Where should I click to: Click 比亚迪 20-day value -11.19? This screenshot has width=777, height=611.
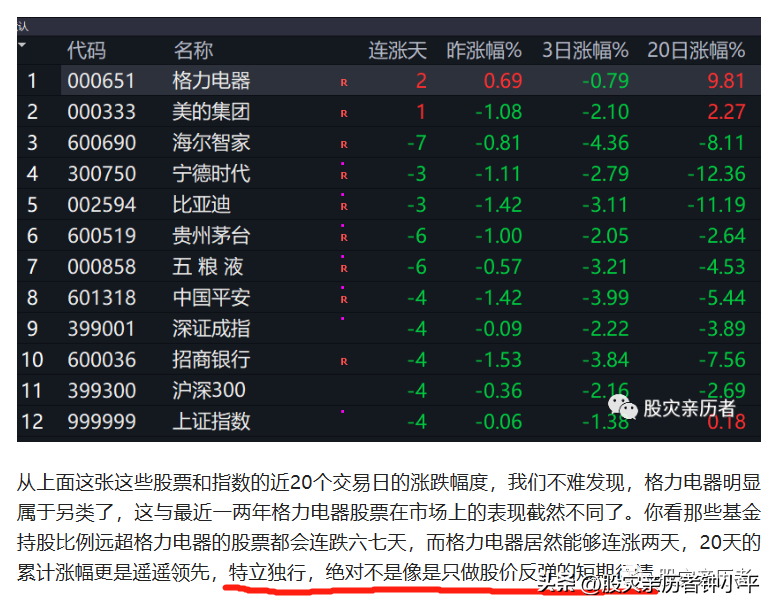coord(717,205)
